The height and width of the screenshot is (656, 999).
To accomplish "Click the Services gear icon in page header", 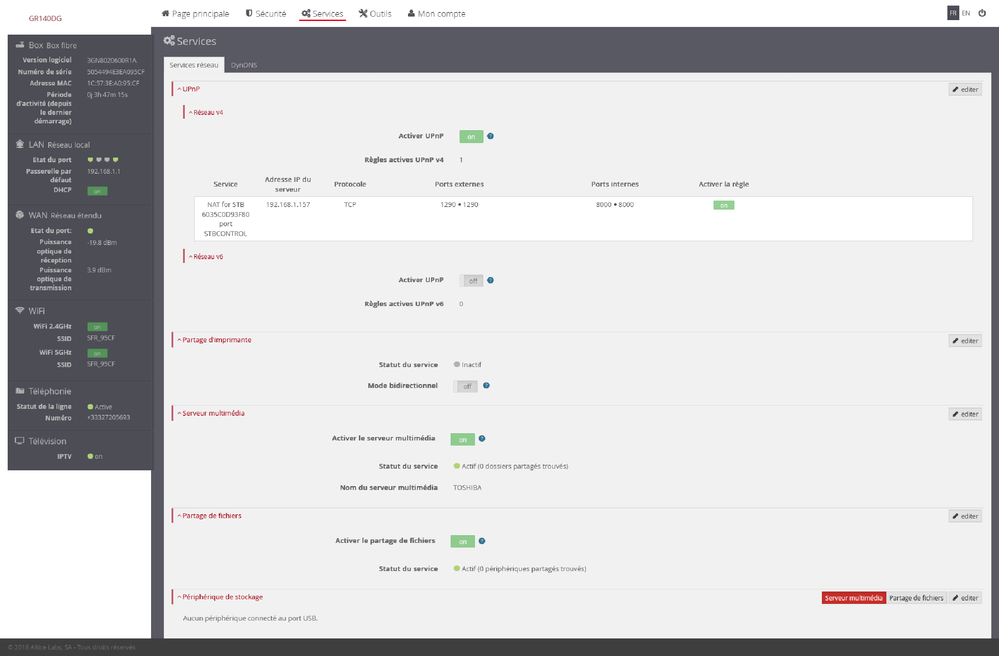I will click(169, 41).
